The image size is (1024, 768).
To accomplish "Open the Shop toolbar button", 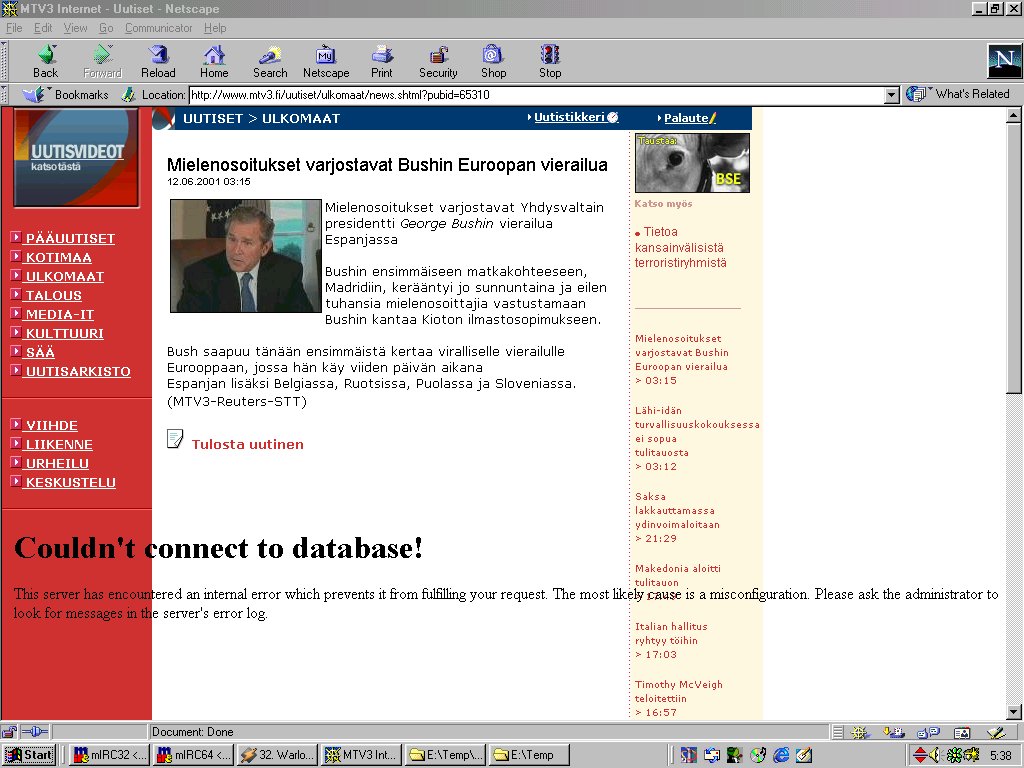I will [x=494, y=61].
